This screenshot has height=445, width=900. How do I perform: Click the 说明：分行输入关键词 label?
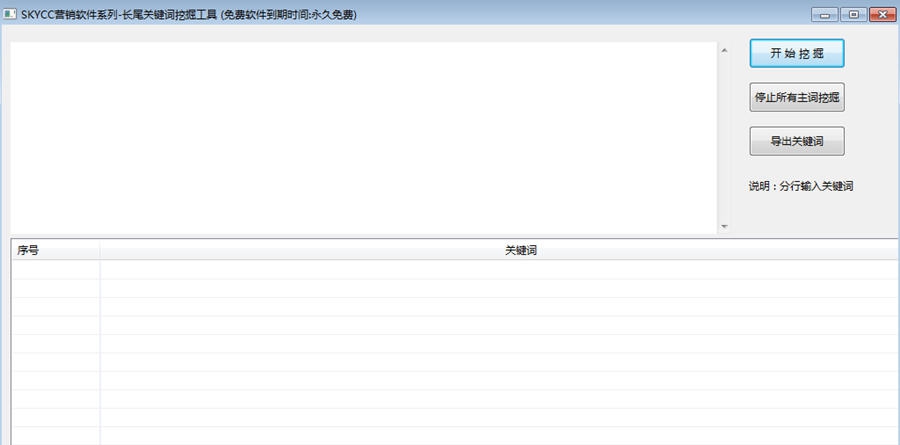[801, 187]
